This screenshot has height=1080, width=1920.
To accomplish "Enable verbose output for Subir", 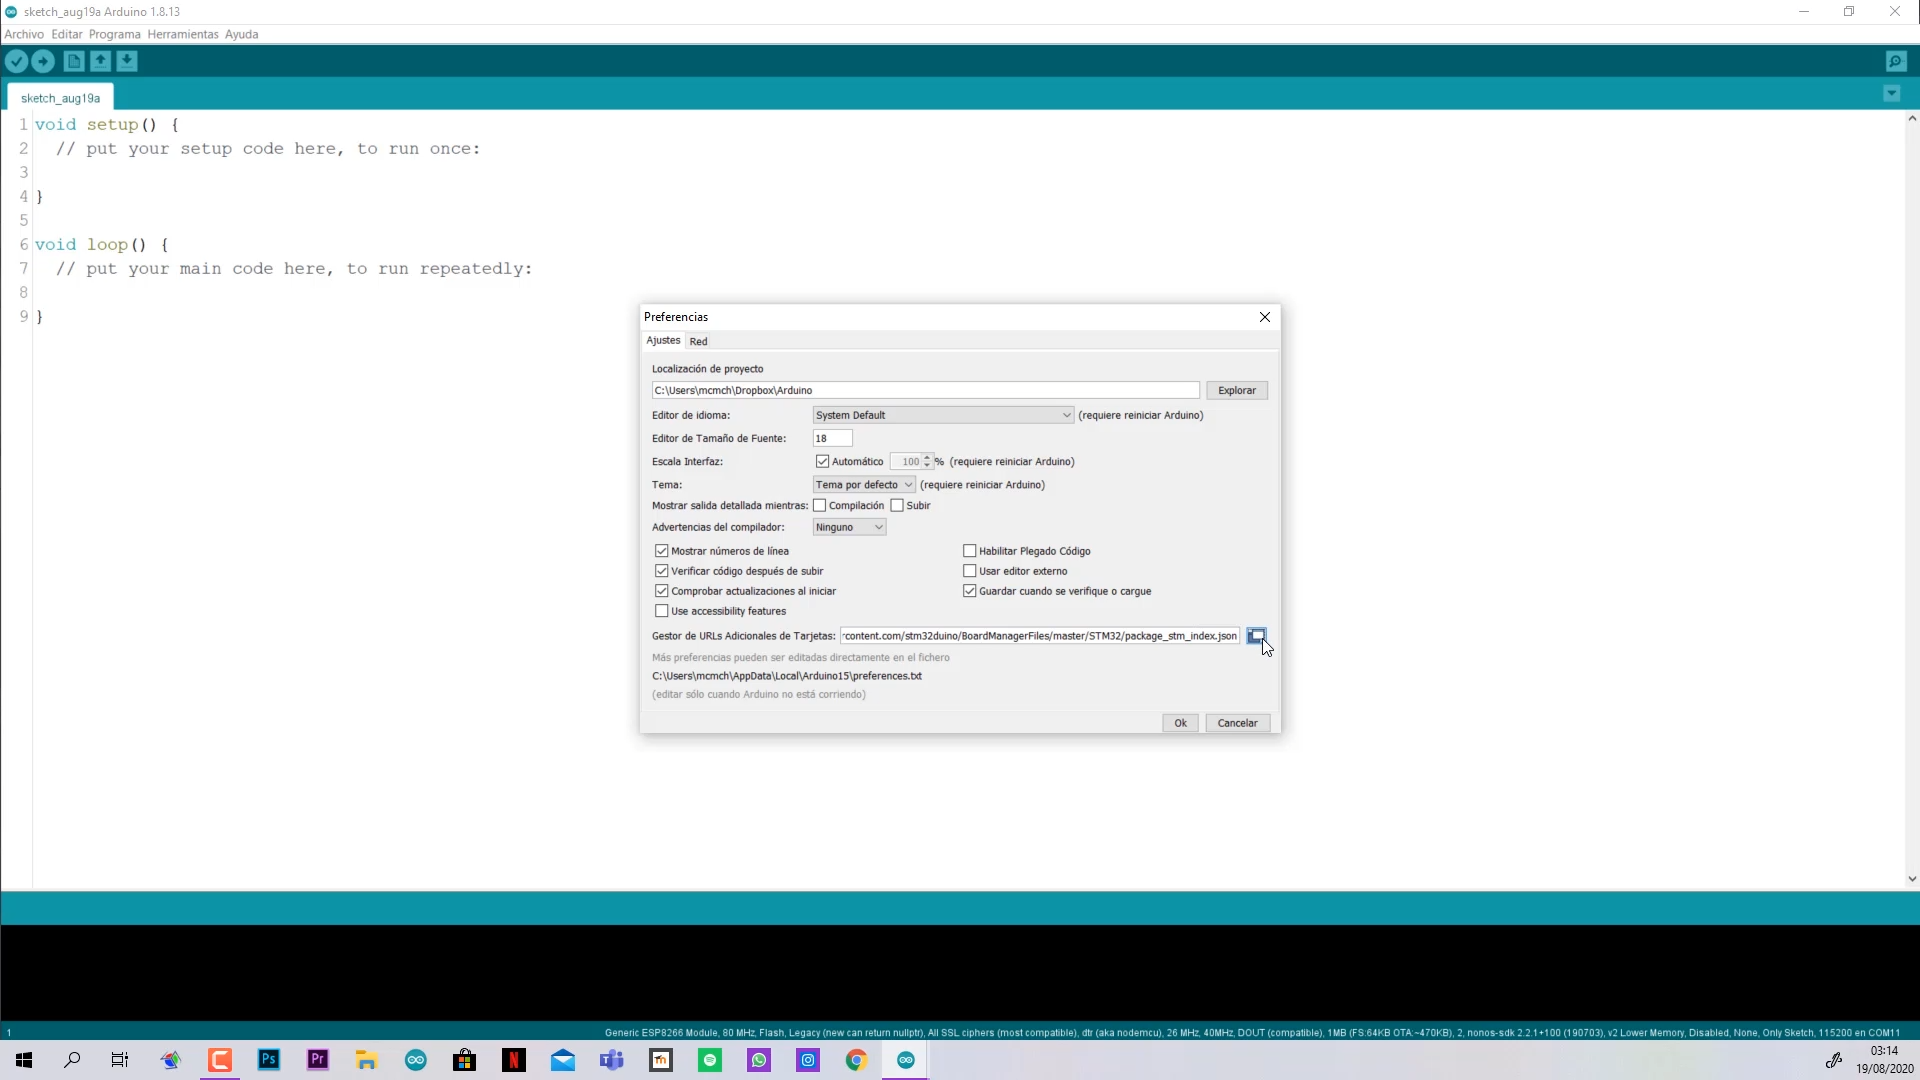I will (897, 506).
